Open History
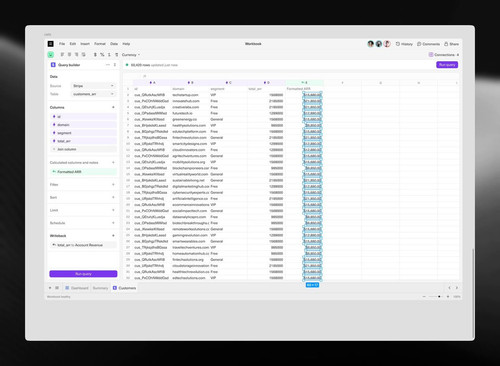Viewport: 500px width, 366px height. click(404, 44)
